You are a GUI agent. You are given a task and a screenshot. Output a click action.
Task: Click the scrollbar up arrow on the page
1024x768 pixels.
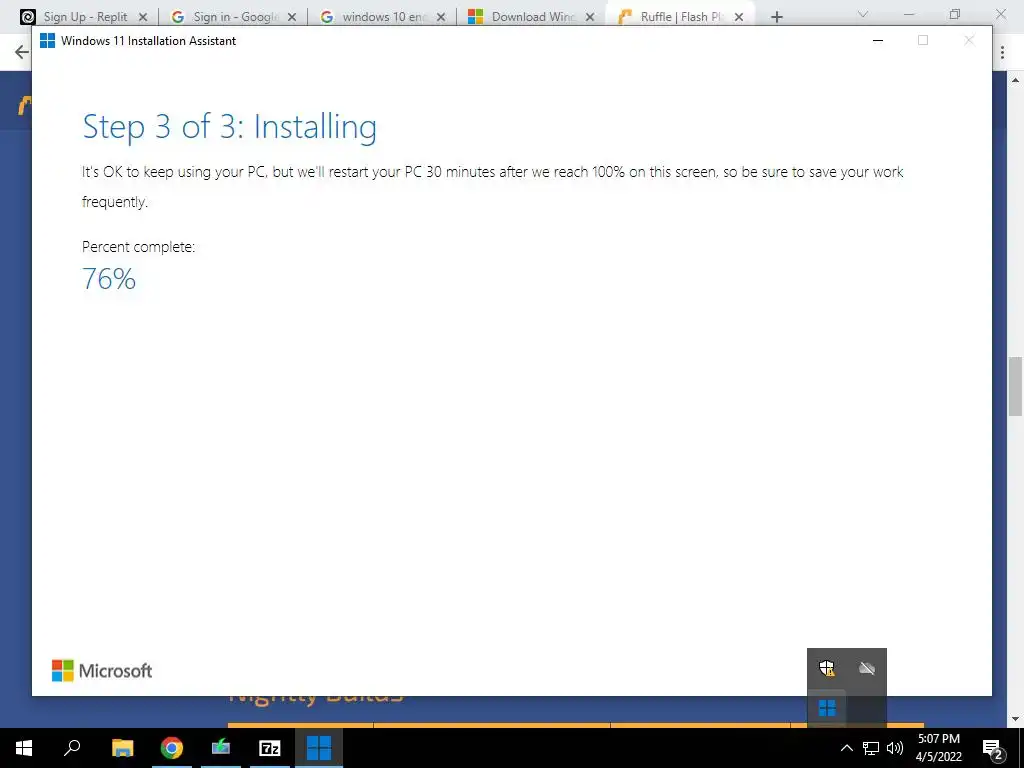click(x=1015, y=80)
